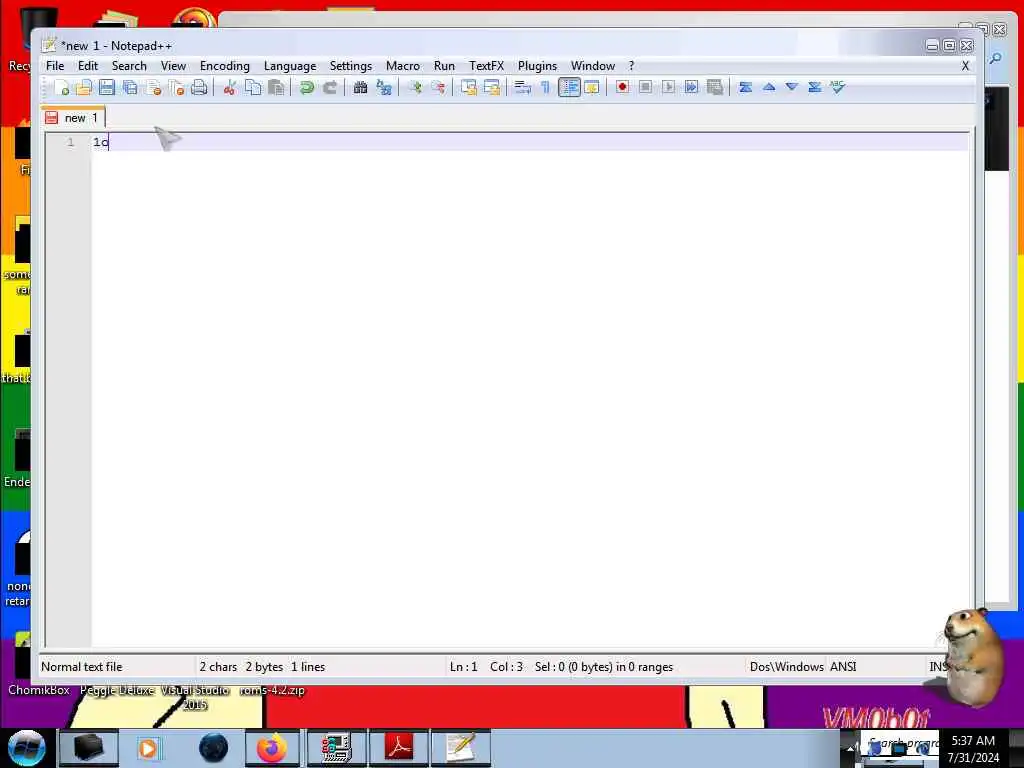Toggle synchronize horizontal scrolling icon

[491, 87]
